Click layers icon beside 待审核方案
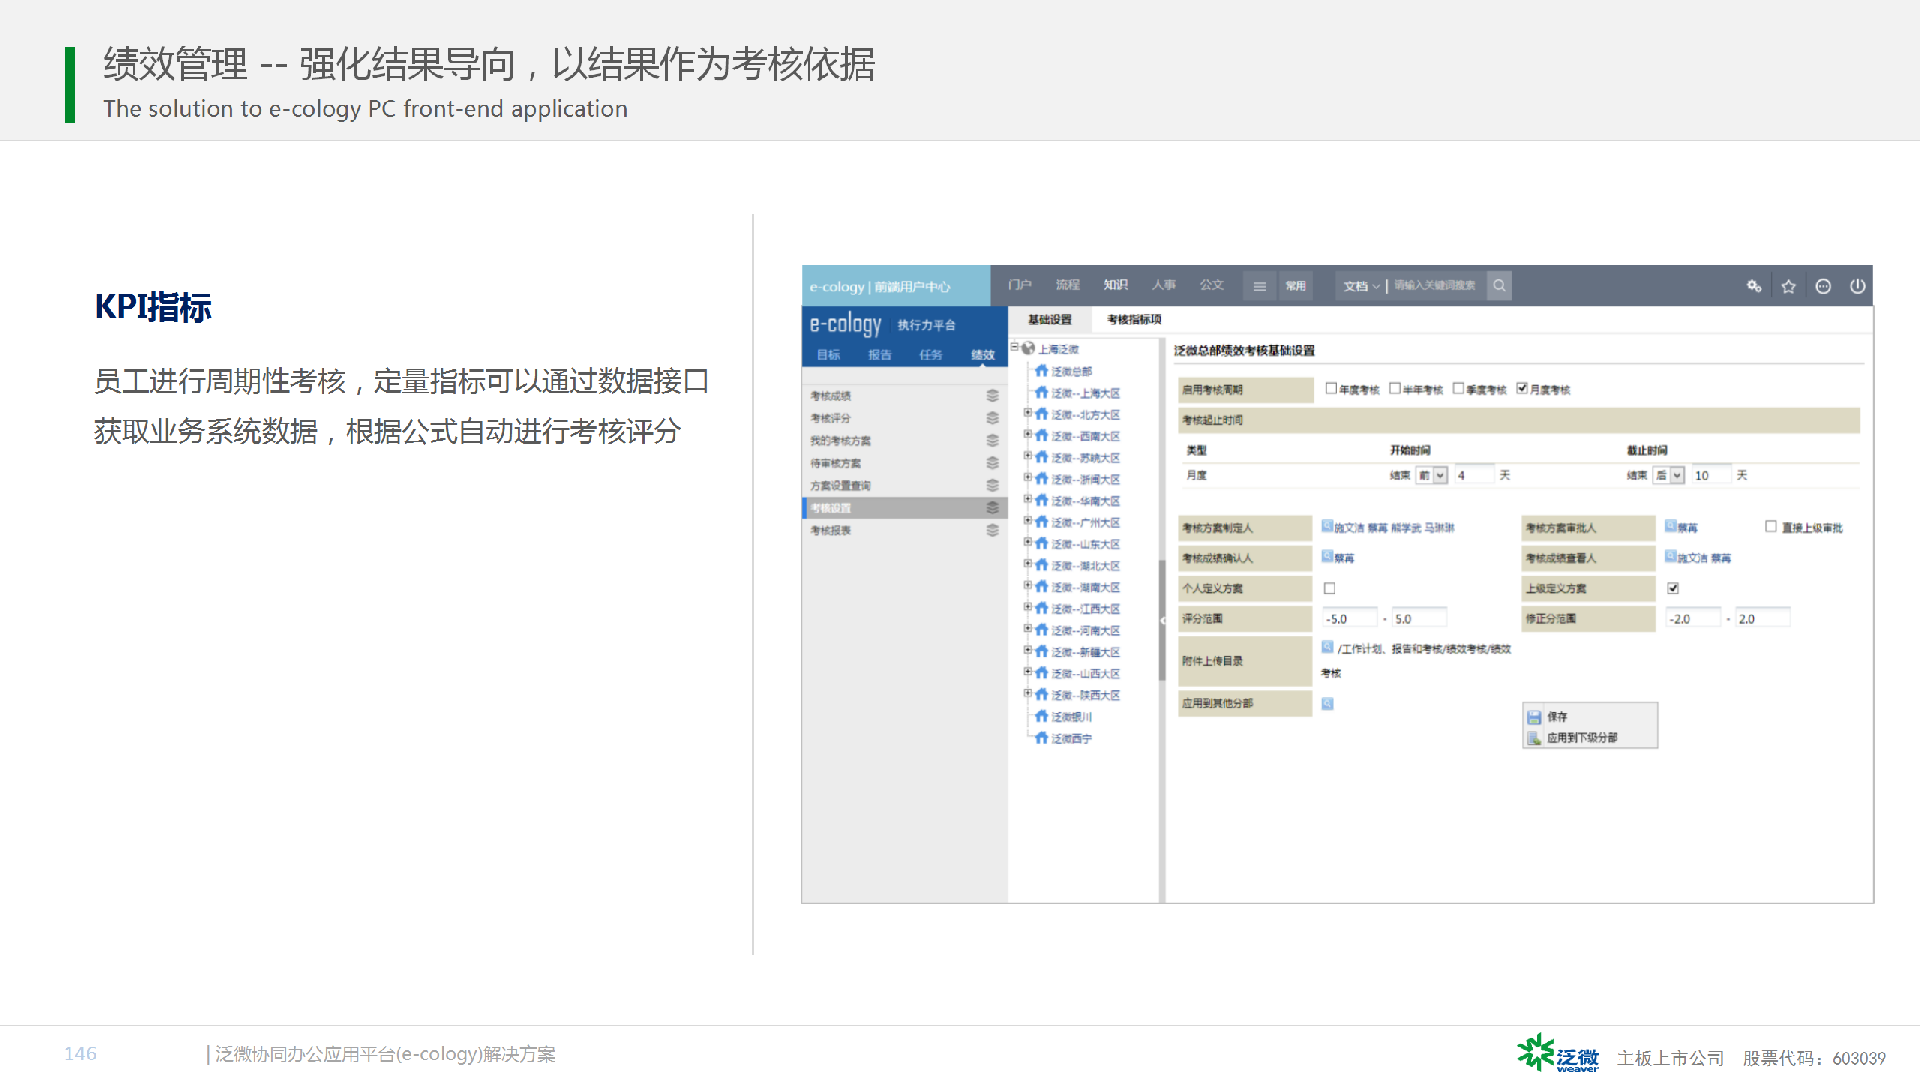The image size is (1920, 1080). [x=993, y=463]
